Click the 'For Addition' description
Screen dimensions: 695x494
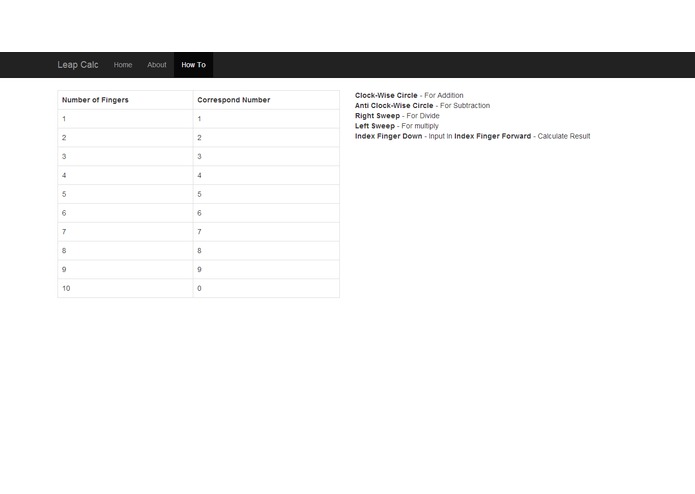point(444,95)
